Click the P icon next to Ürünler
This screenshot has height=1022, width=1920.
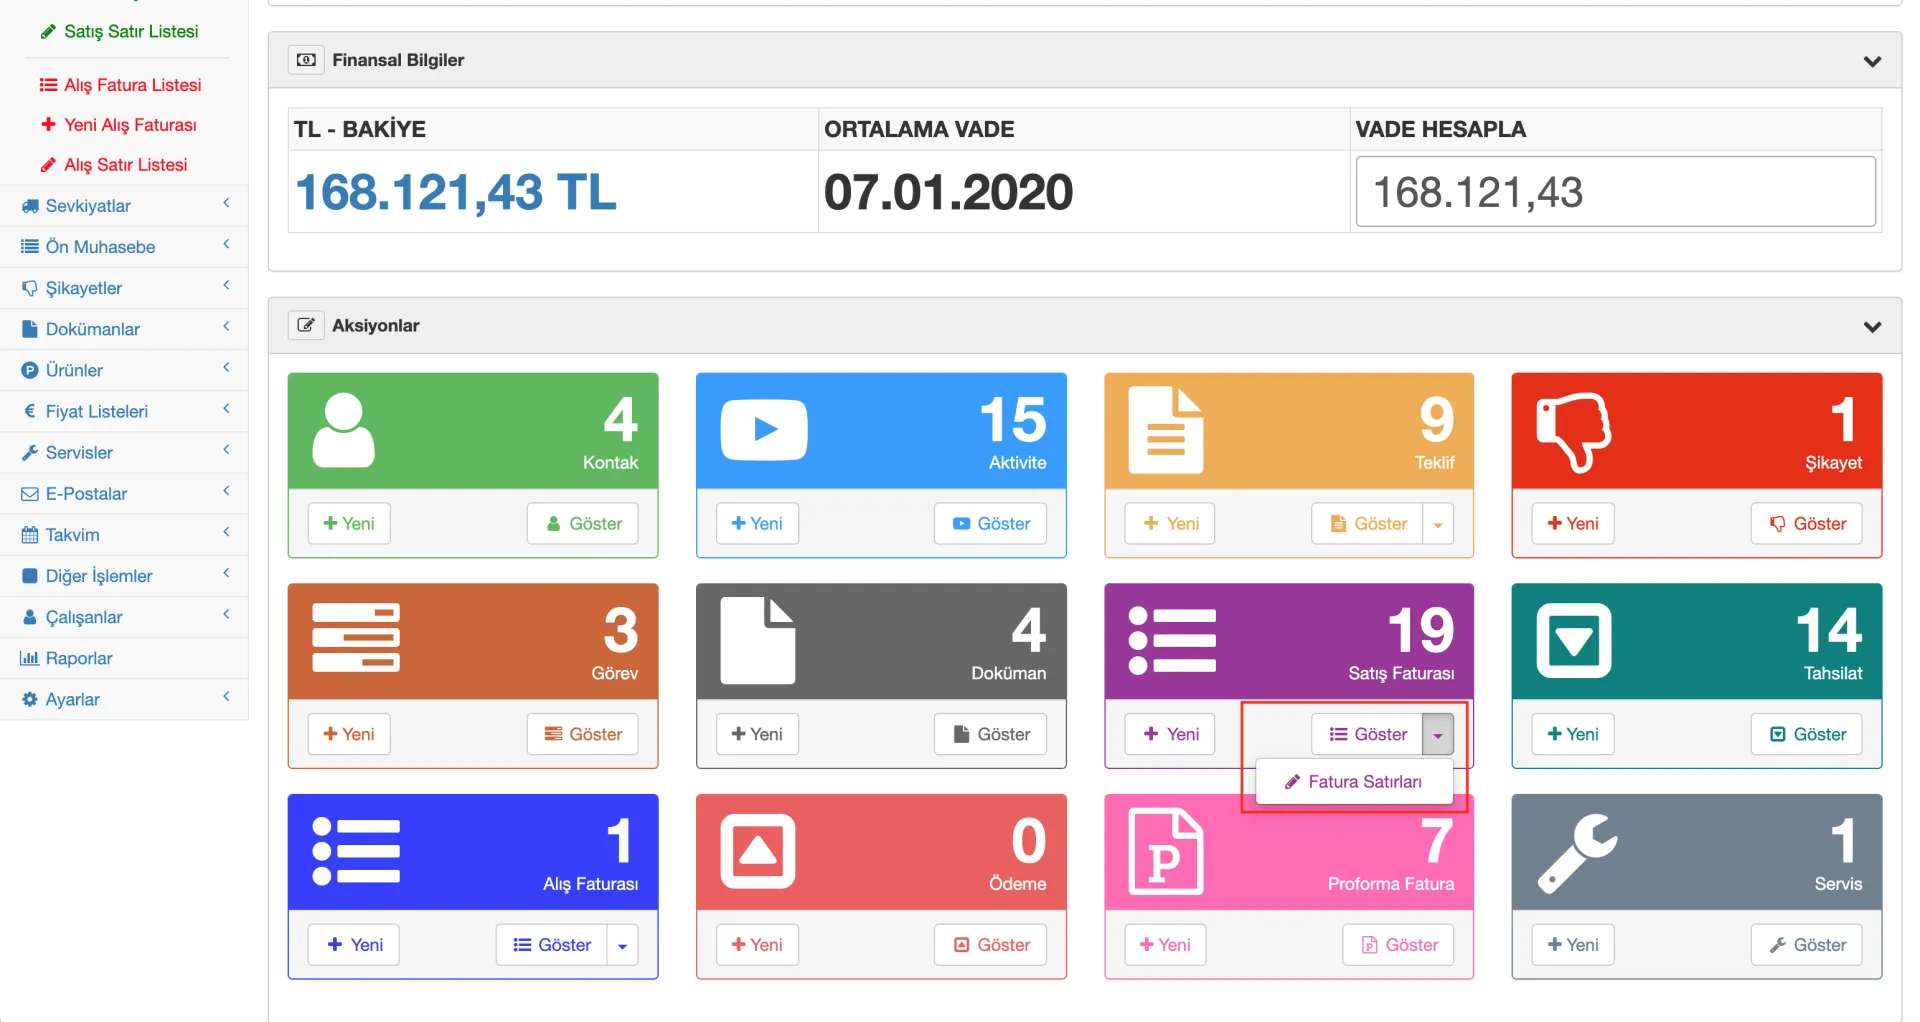[30, 370]
